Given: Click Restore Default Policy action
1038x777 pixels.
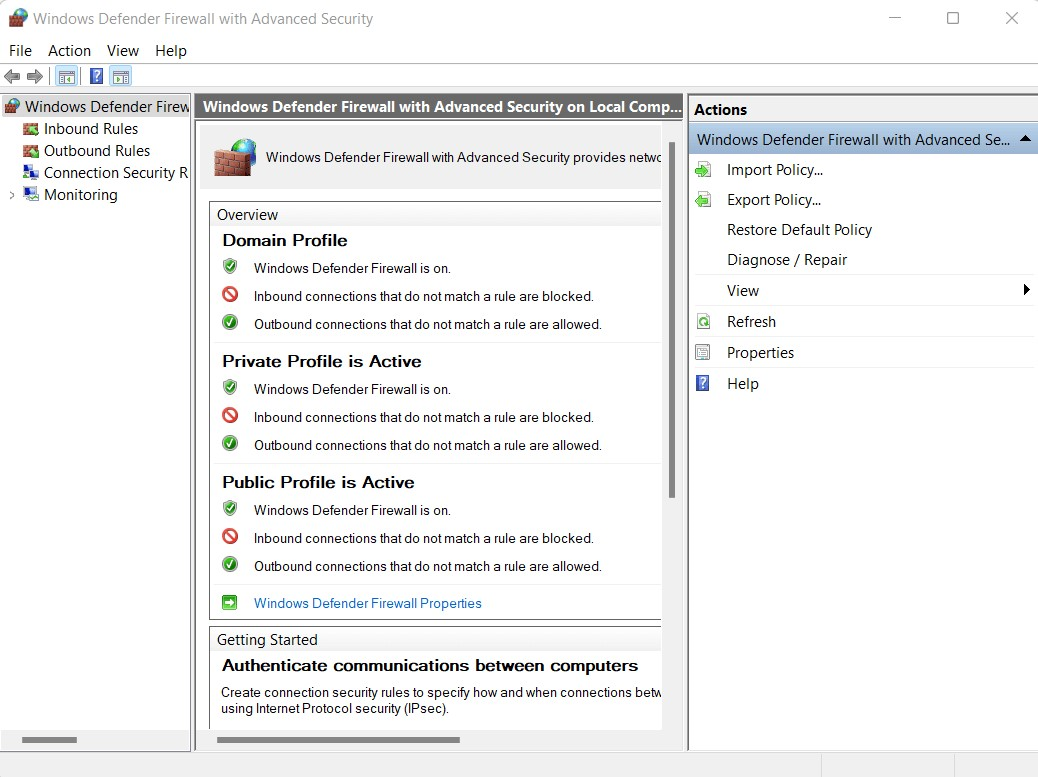Looking at the screenshot, I should (799, 230).
